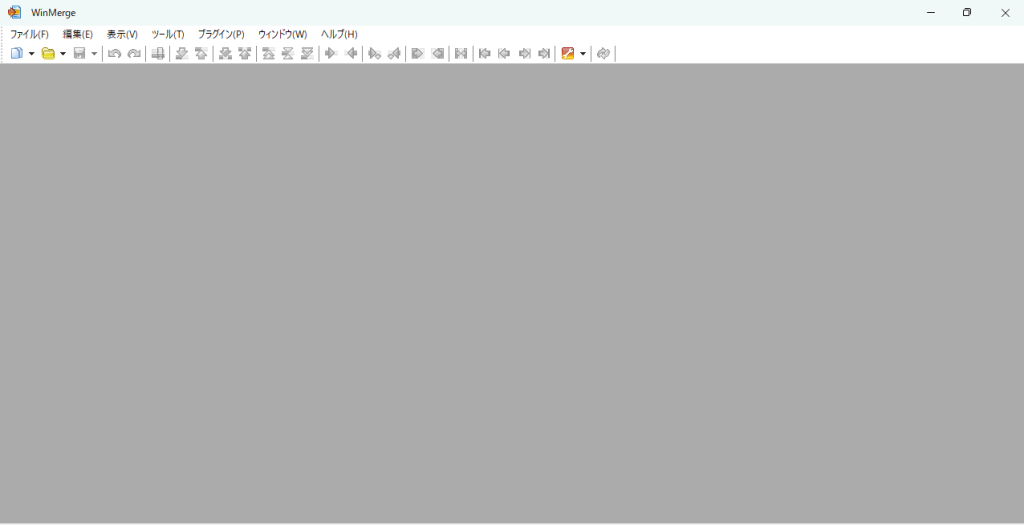This screenshot has height=525, width=1024.
Task: Open the ファイル(F) menu
Action: tap(29, 34)
